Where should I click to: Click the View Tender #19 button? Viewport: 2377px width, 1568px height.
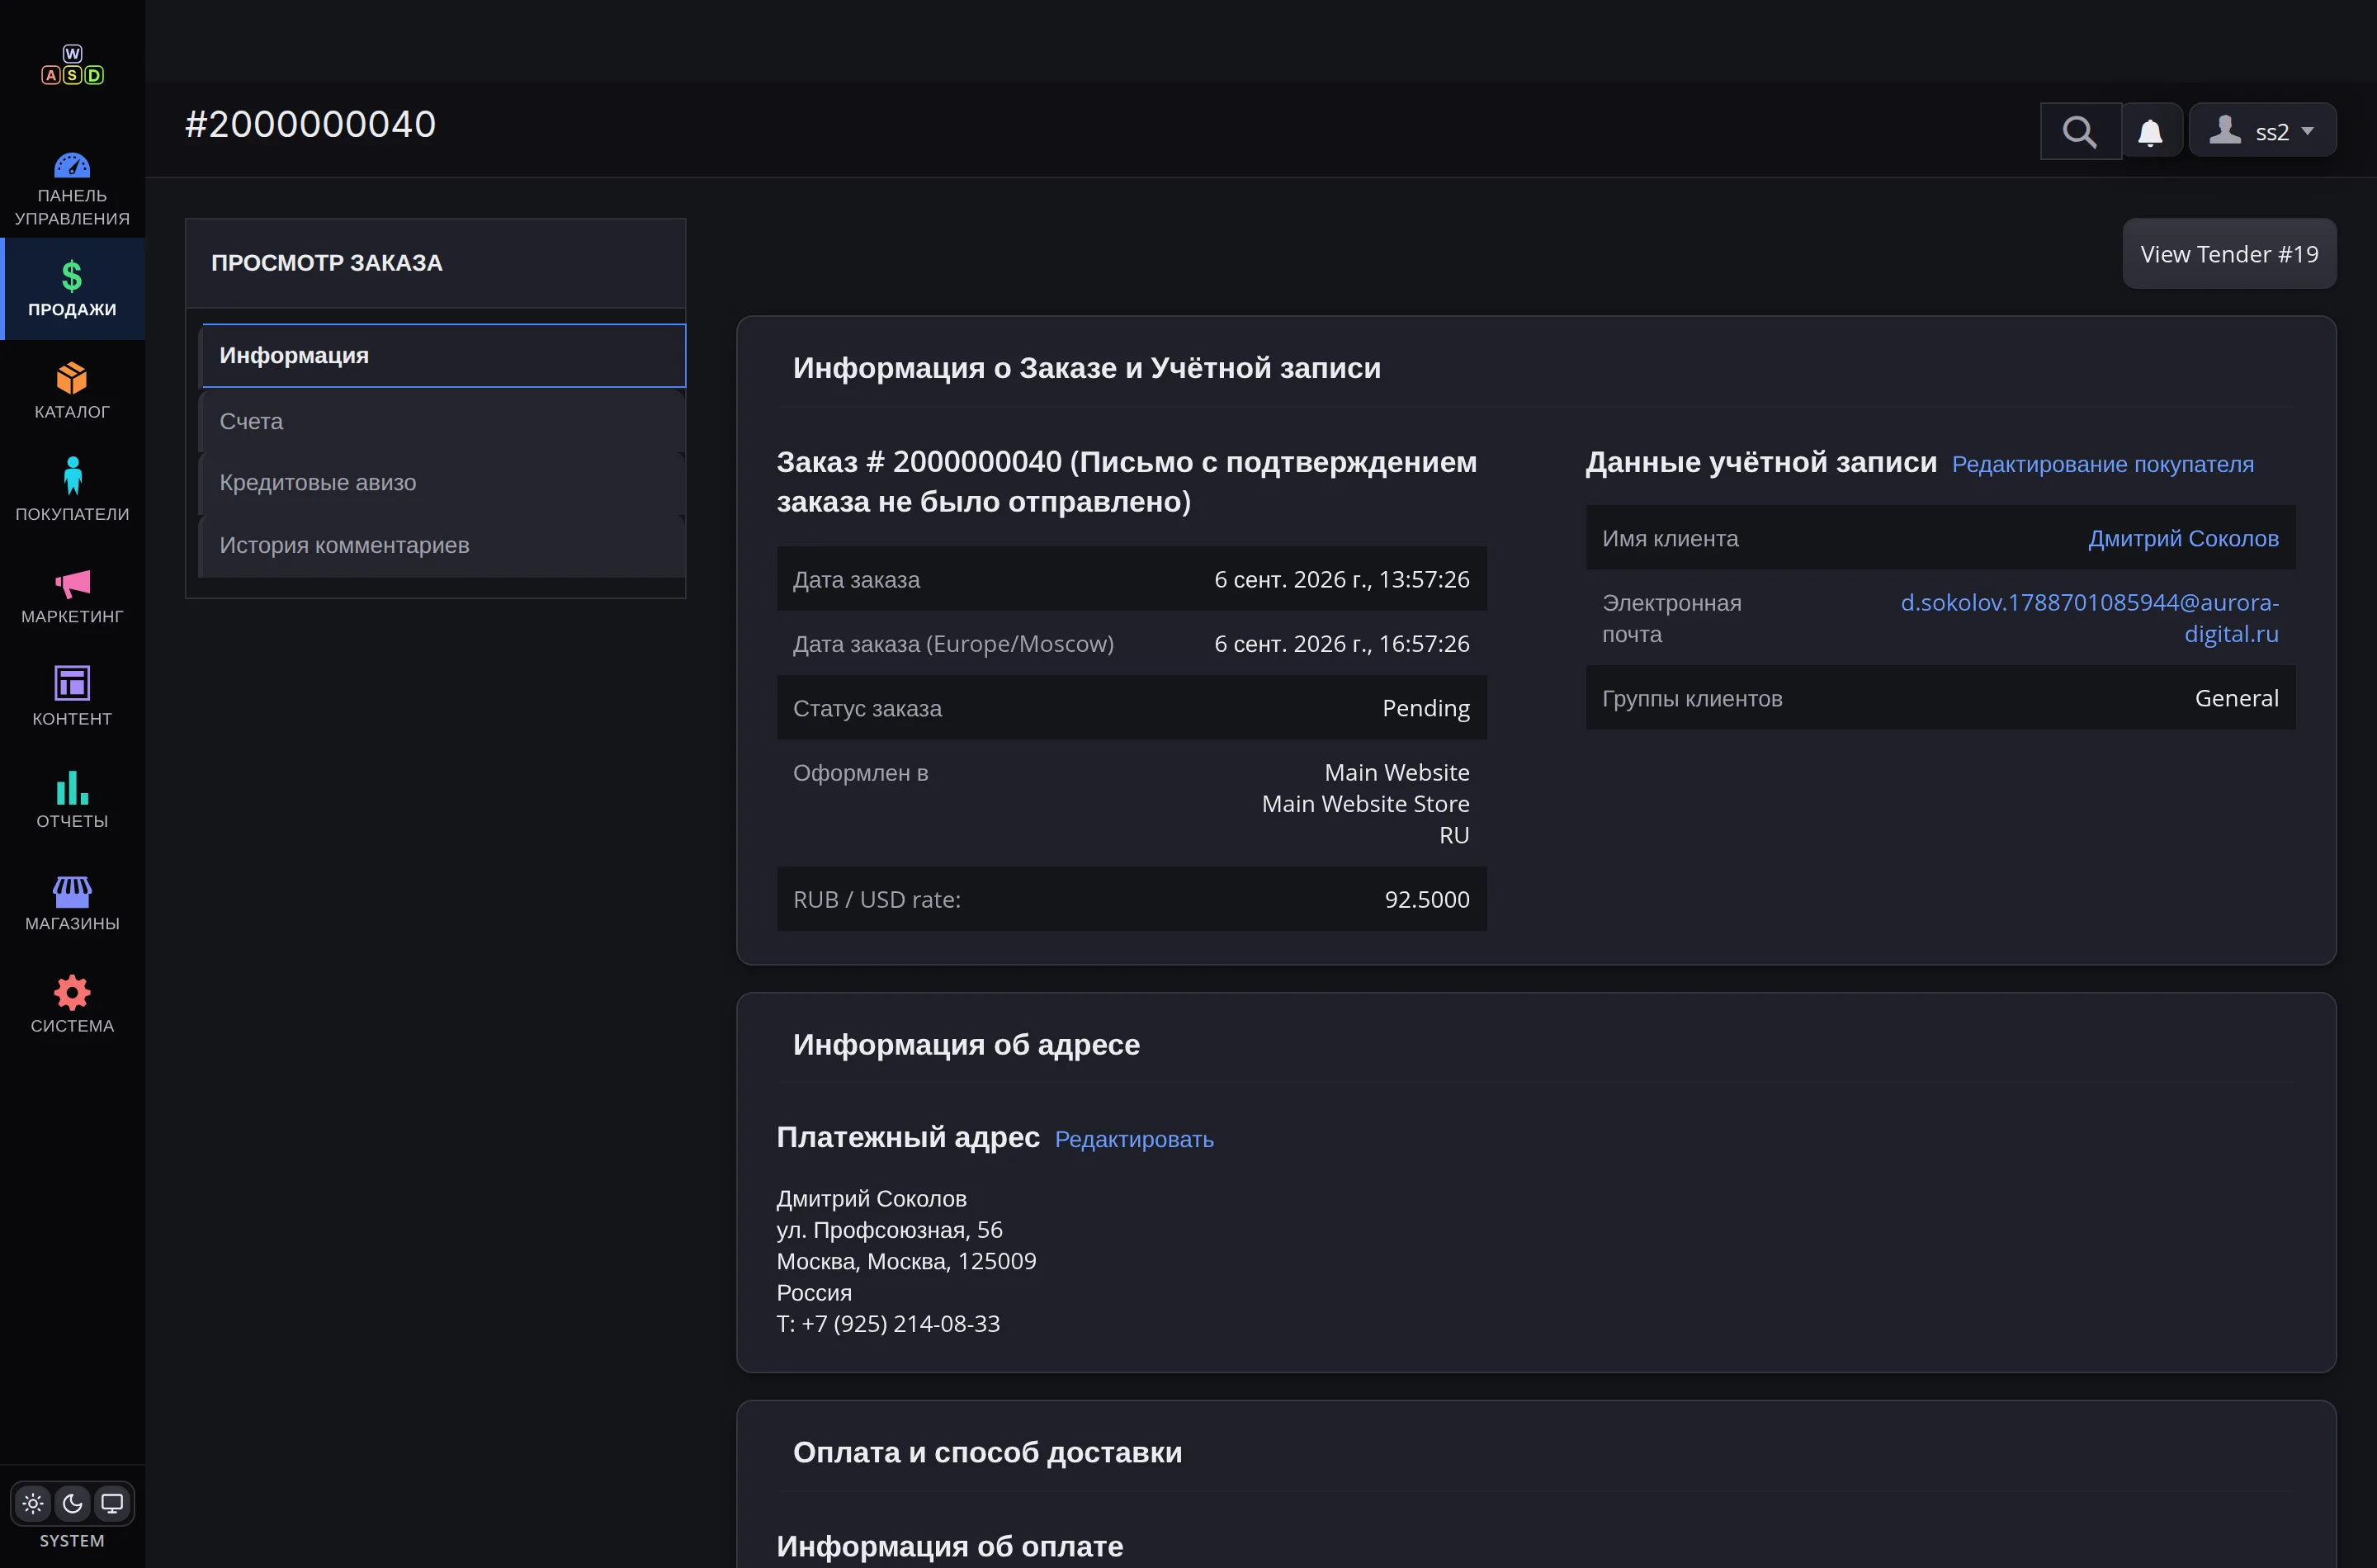(2229, 254)
